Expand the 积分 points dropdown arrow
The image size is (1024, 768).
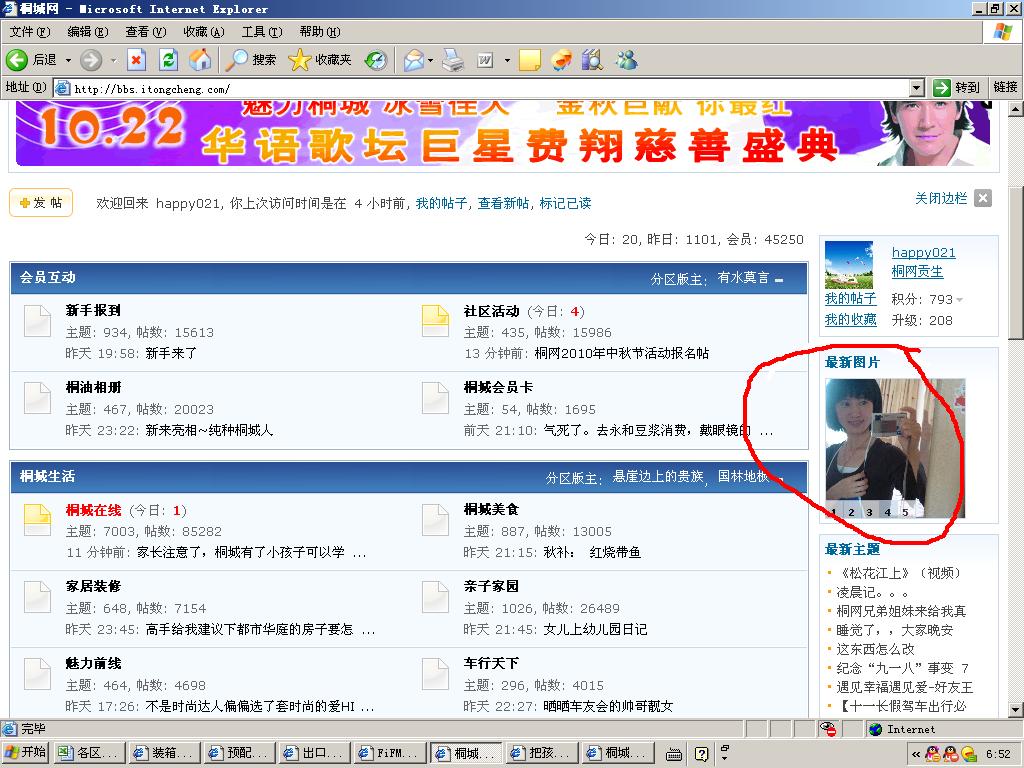[960, 300]
